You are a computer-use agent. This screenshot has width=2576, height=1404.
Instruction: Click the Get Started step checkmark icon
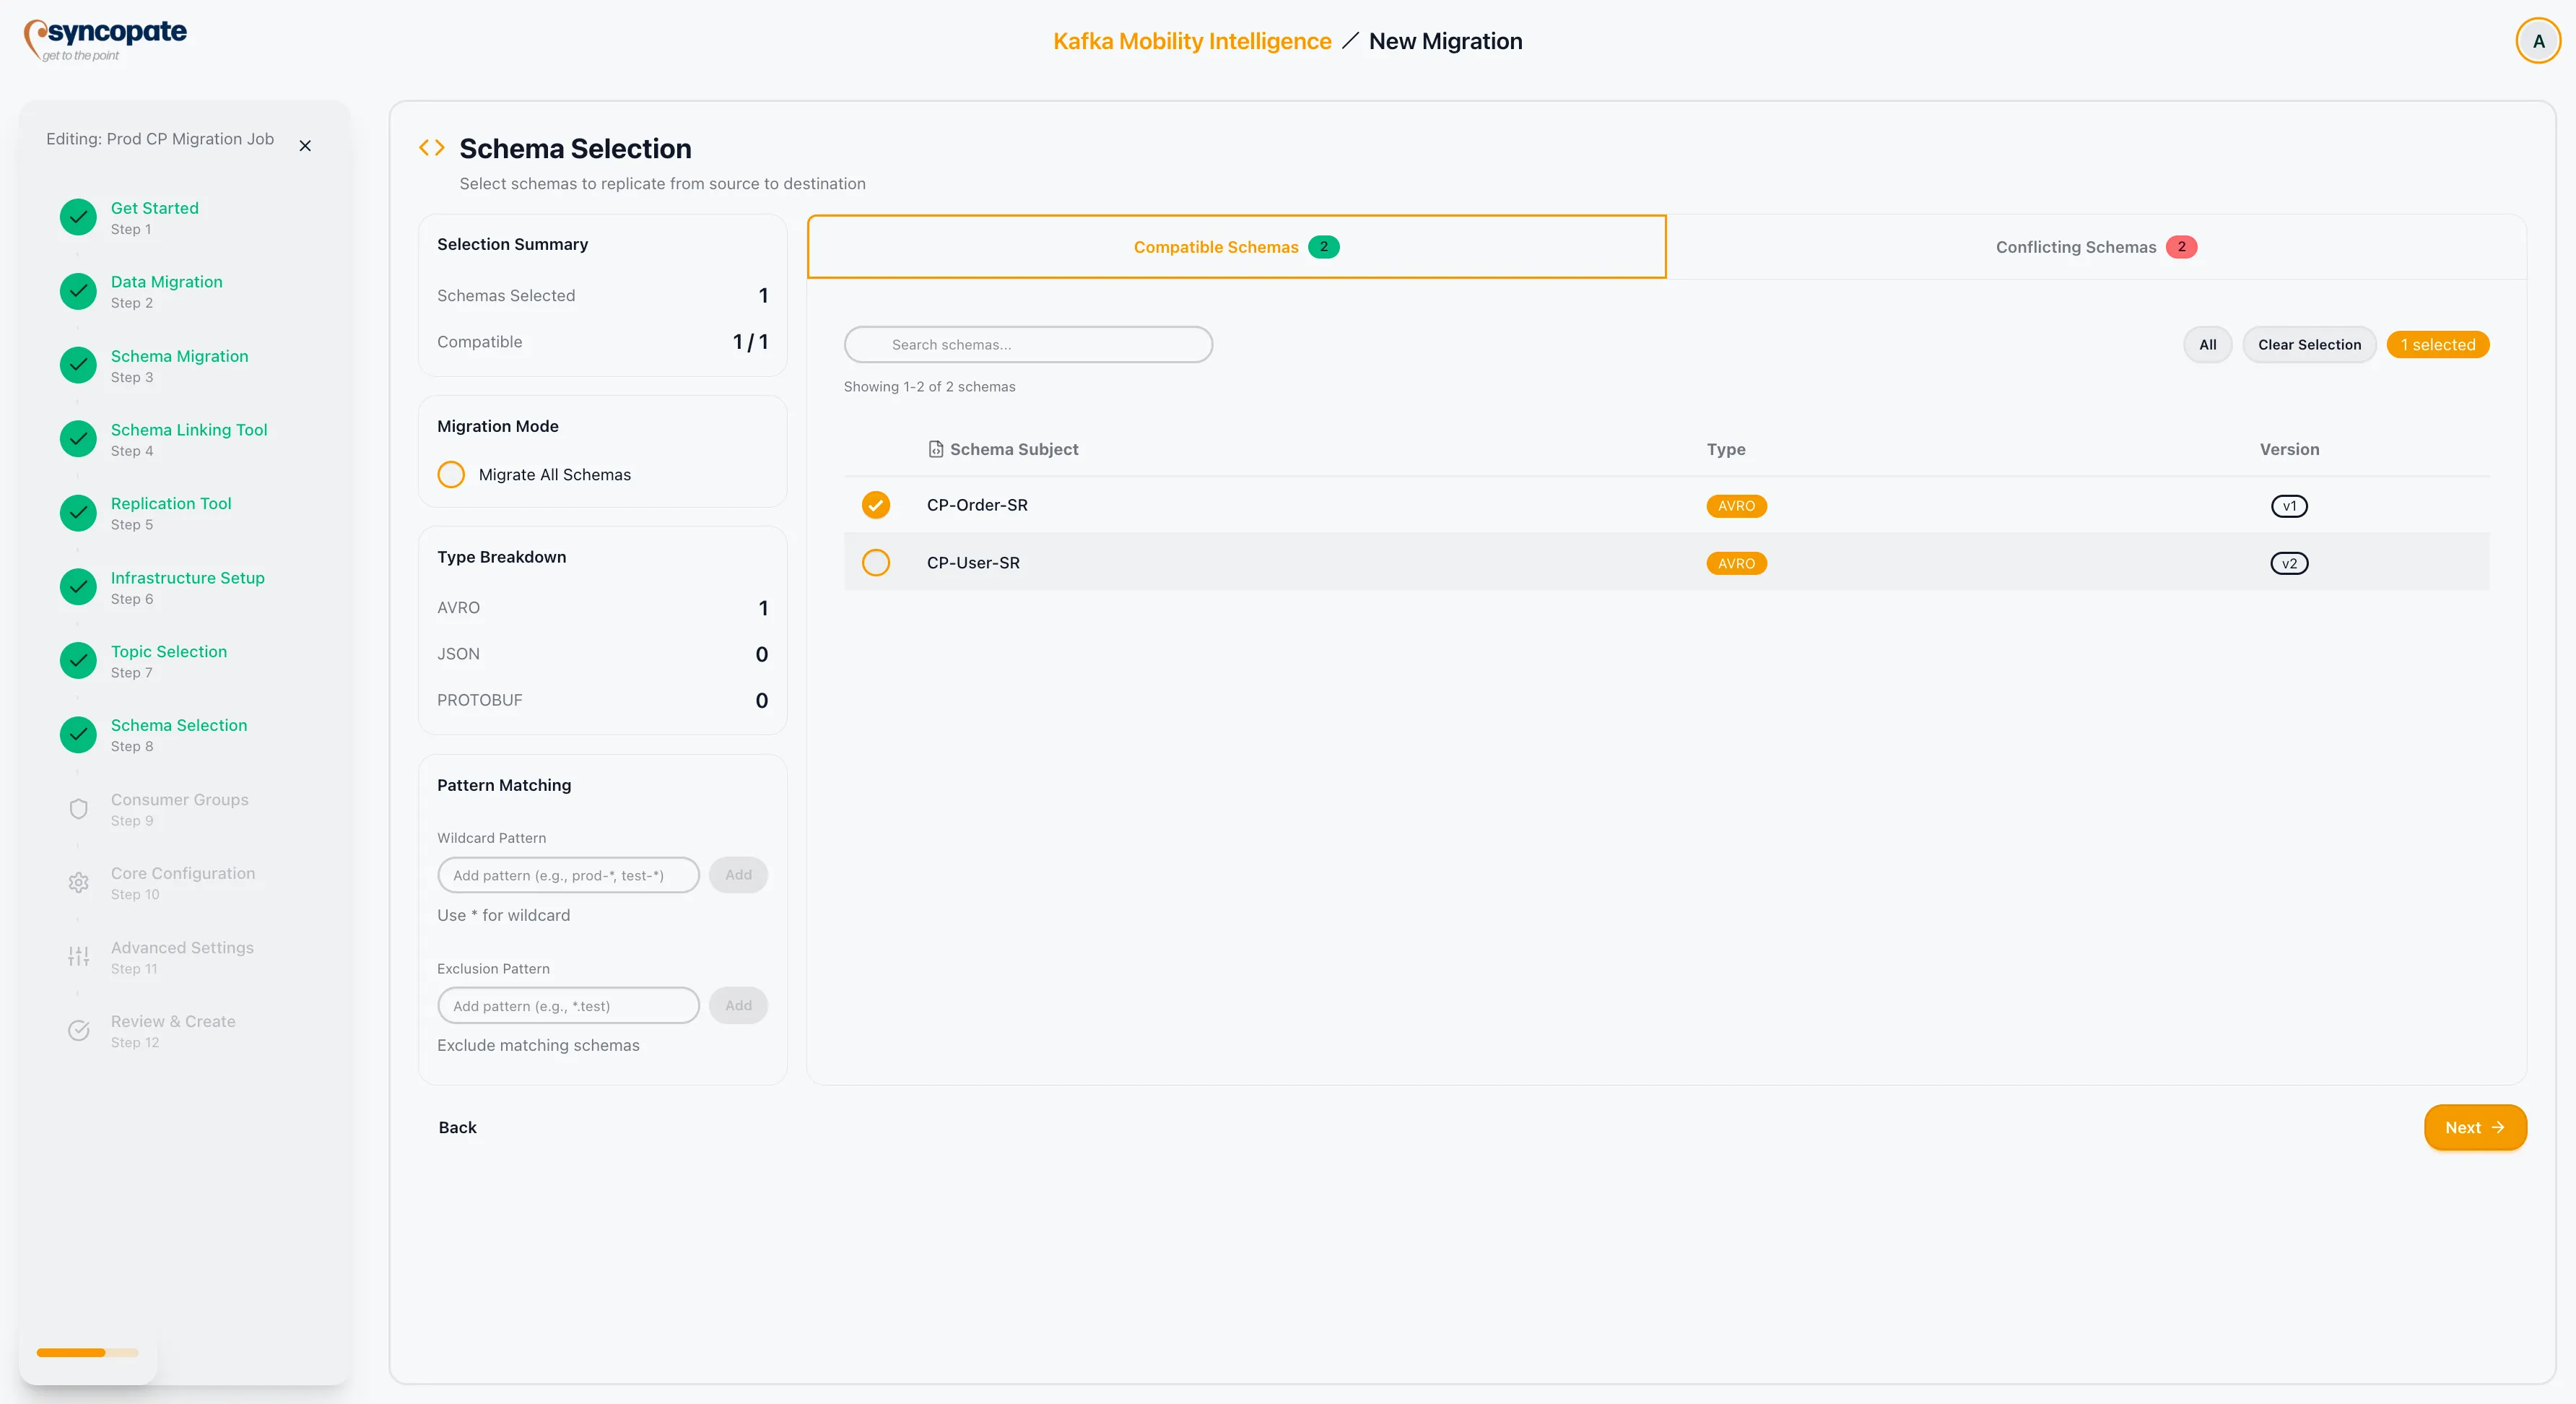77,216
